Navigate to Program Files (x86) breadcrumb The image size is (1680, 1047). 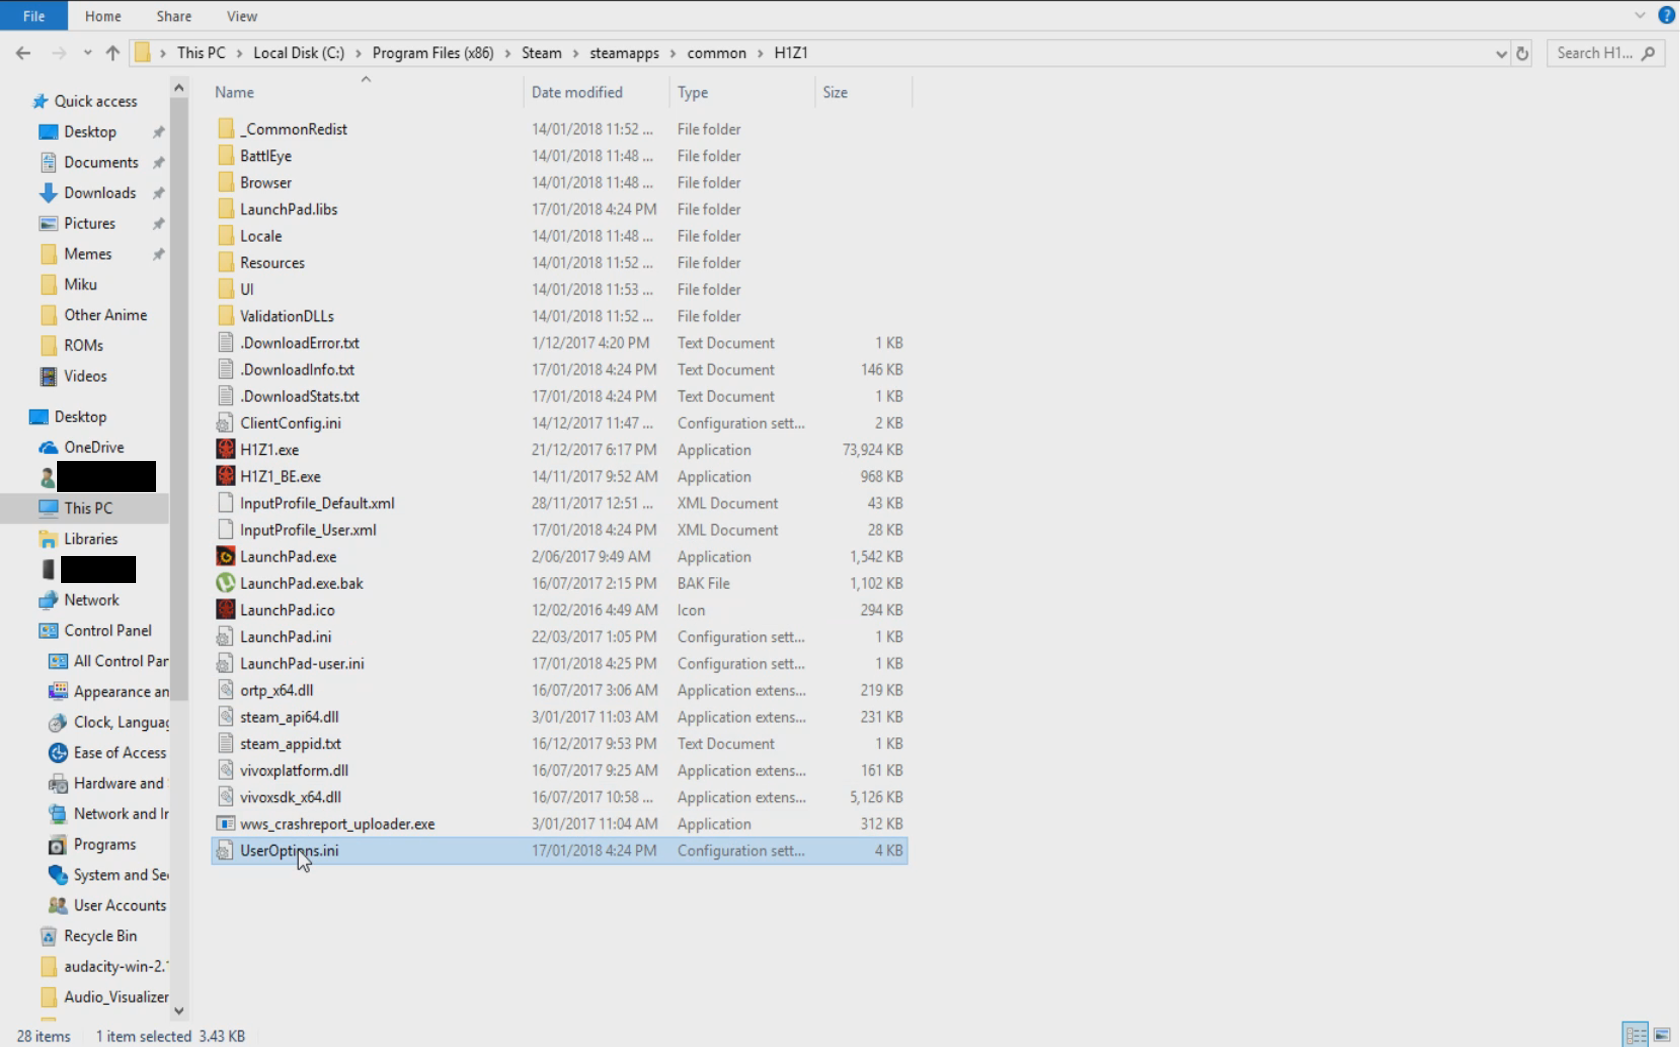point(433,53)
